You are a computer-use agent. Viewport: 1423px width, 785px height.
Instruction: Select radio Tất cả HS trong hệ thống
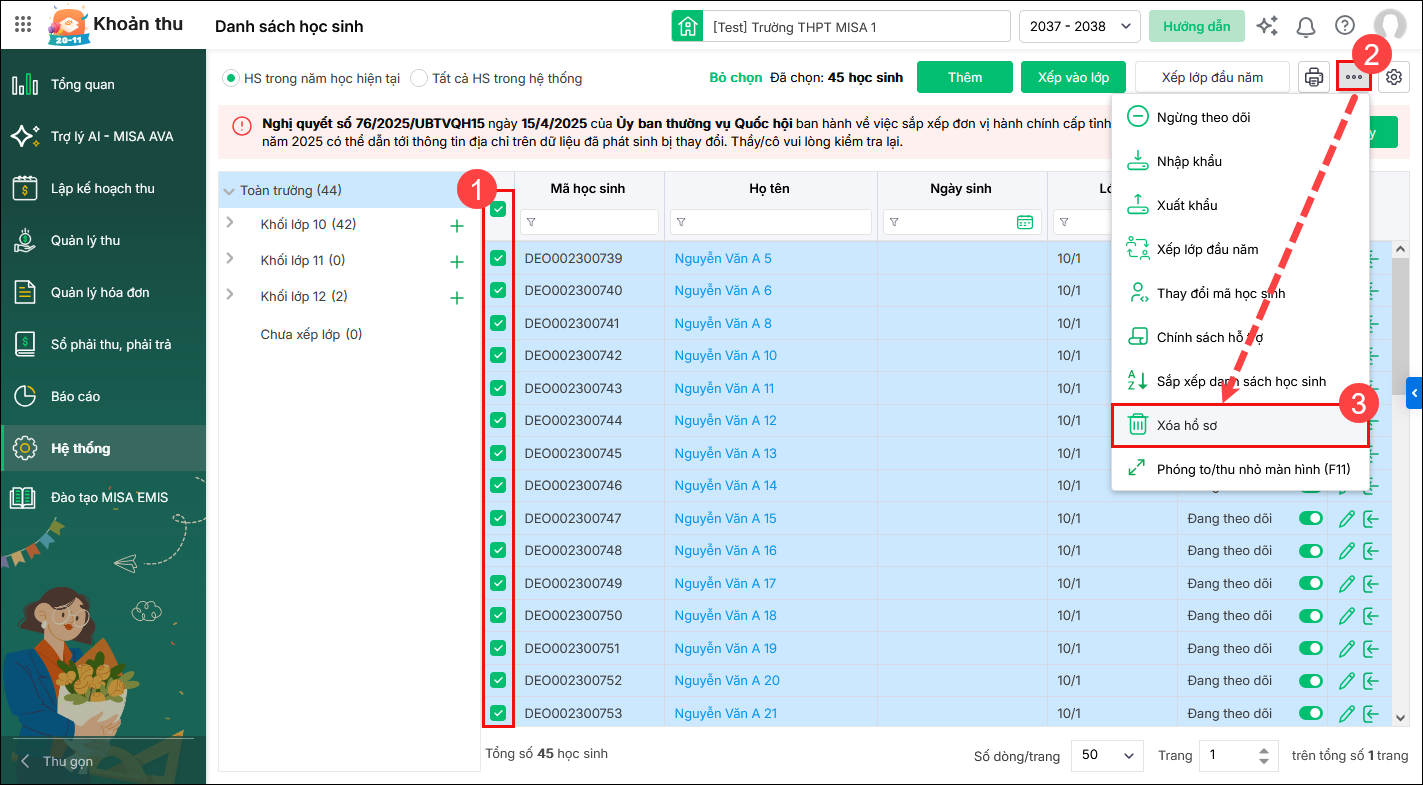pyautogui.click(x=419, y=78)
